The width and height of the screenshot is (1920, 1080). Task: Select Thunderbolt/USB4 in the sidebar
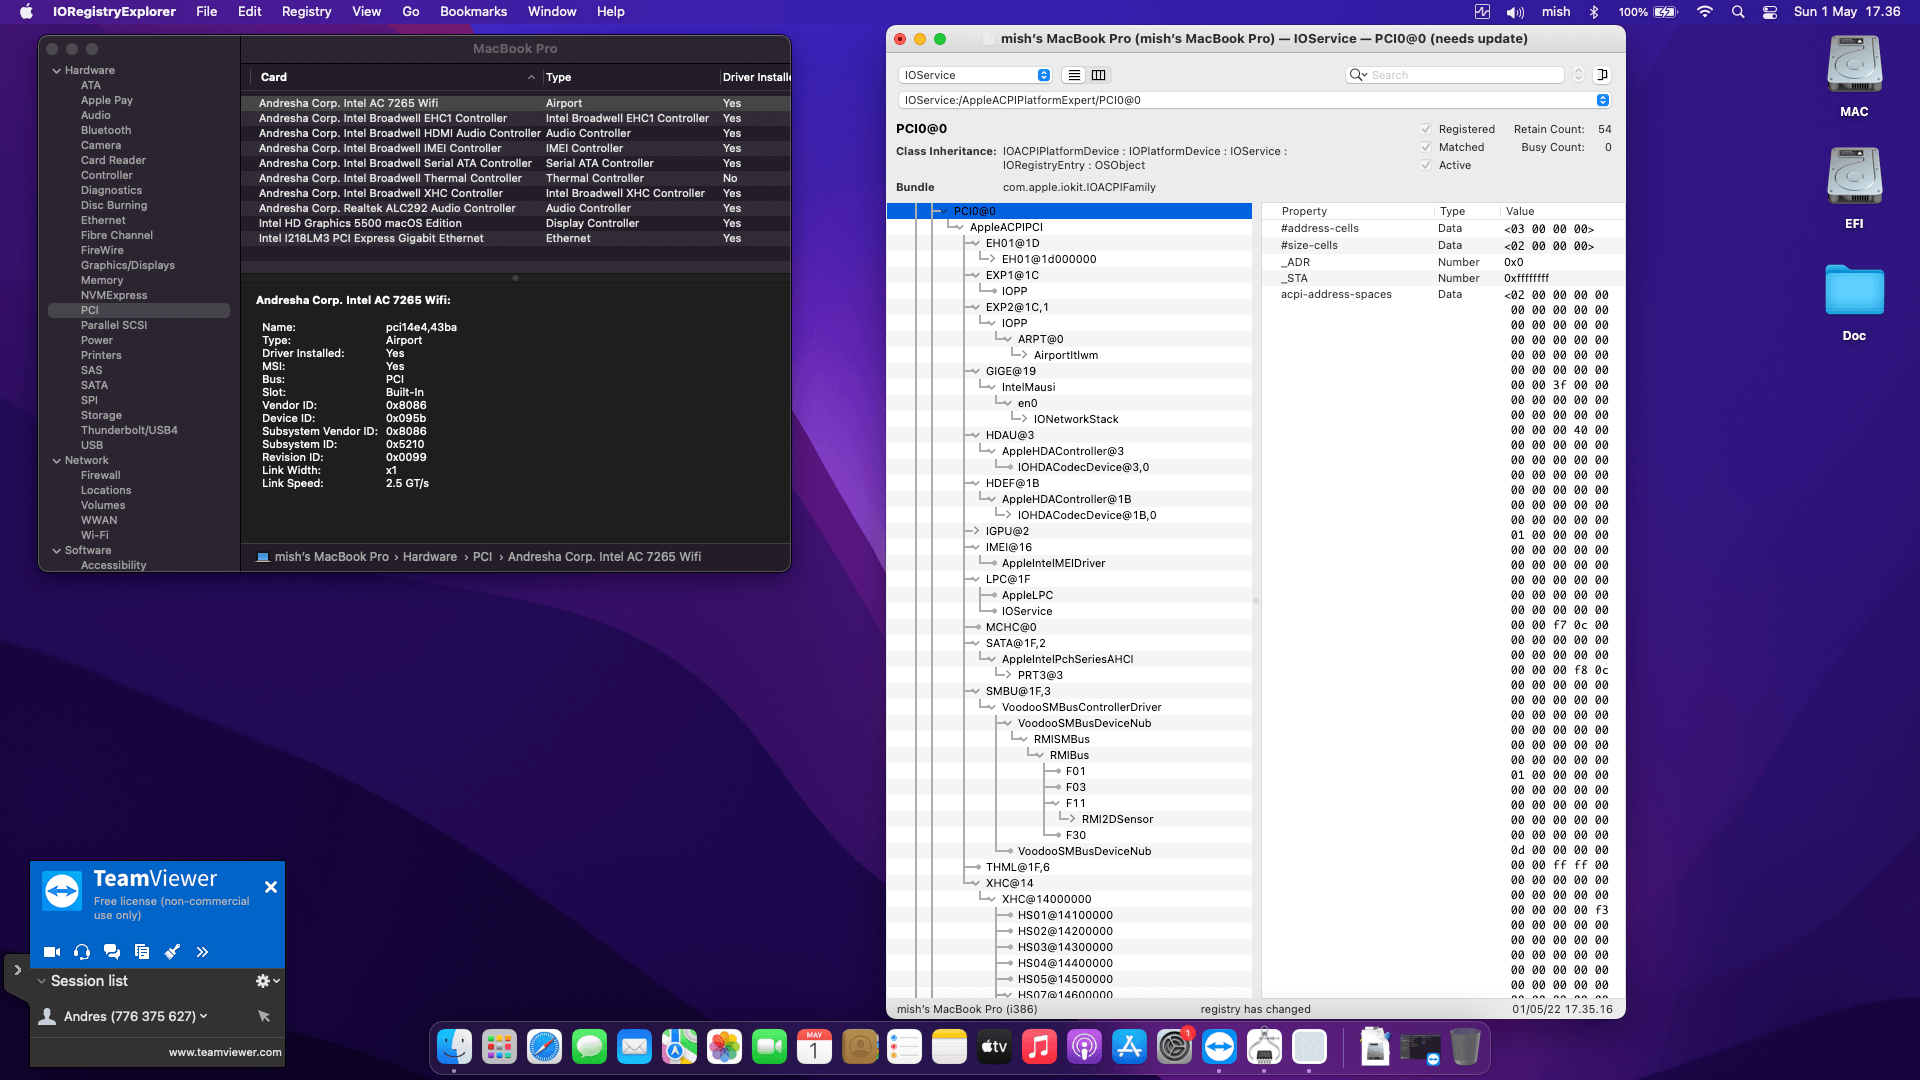[x=129, y=430]
